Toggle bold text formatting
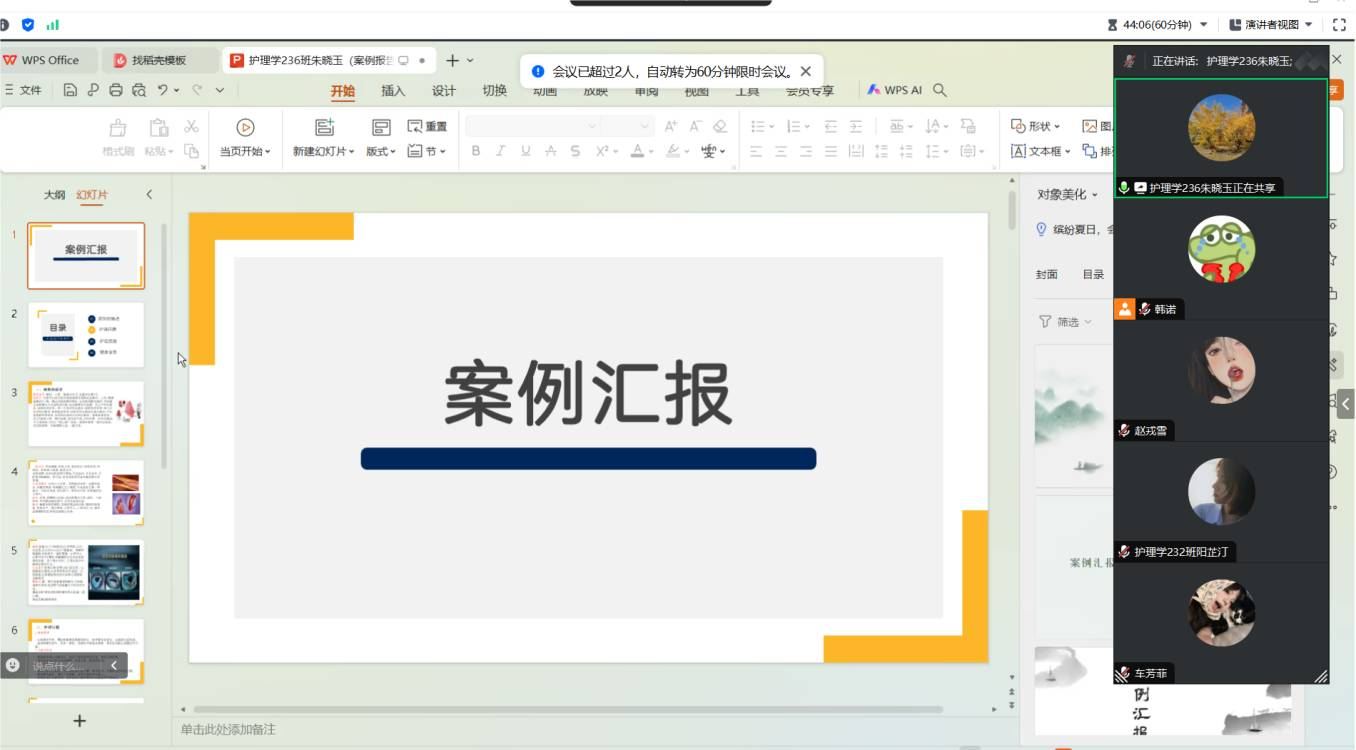This screenshot has width=1356, height=750. tap(476, 151)
